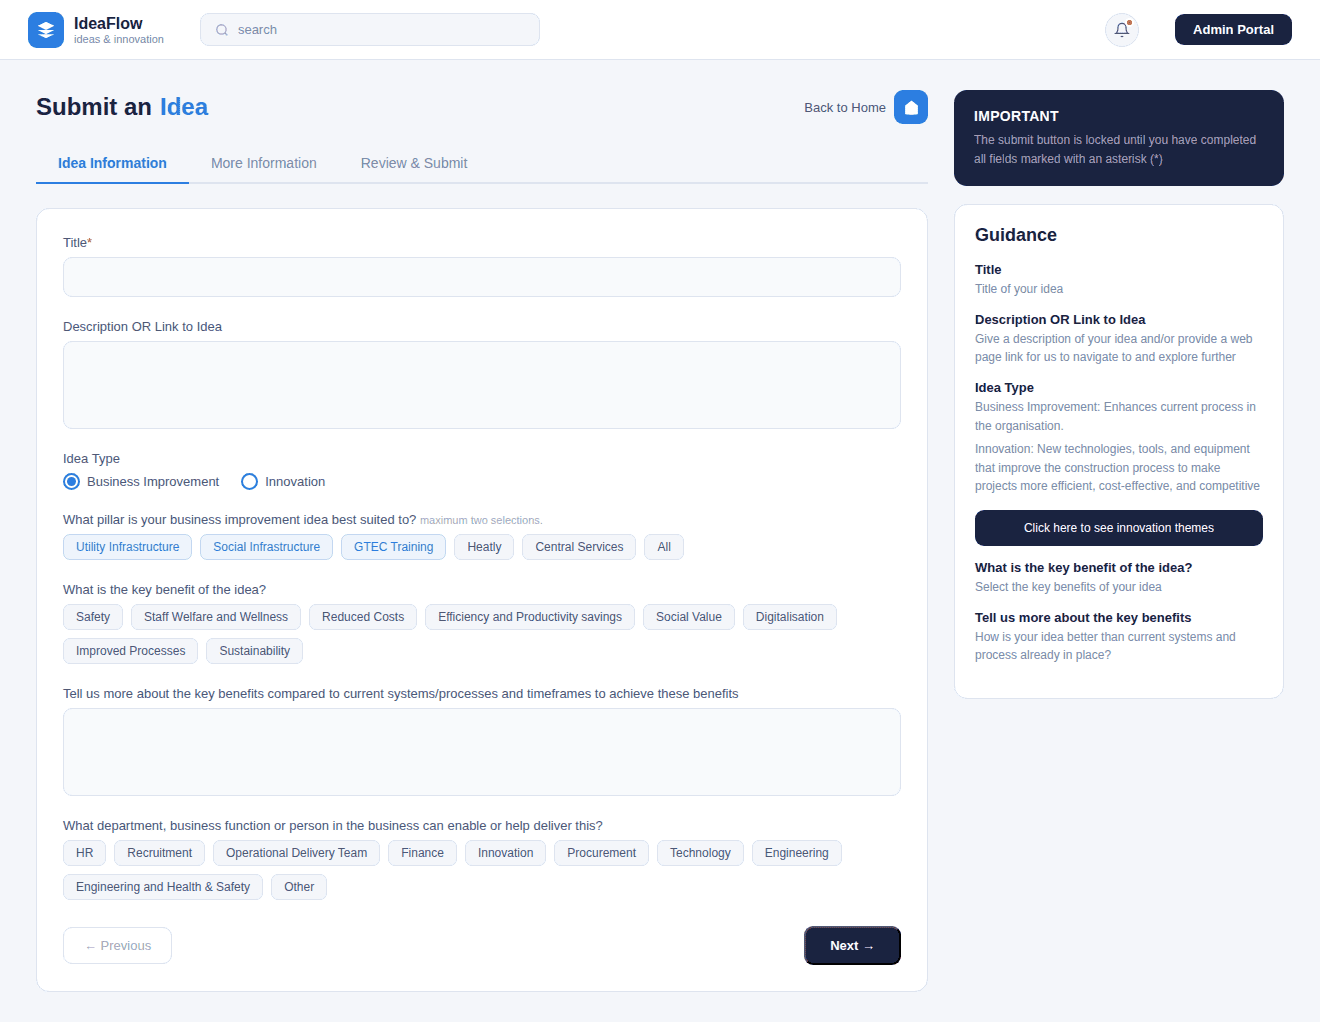1320x1022 pixels.
Task: Focus the Title input field
Action: [x=481, y=277]
